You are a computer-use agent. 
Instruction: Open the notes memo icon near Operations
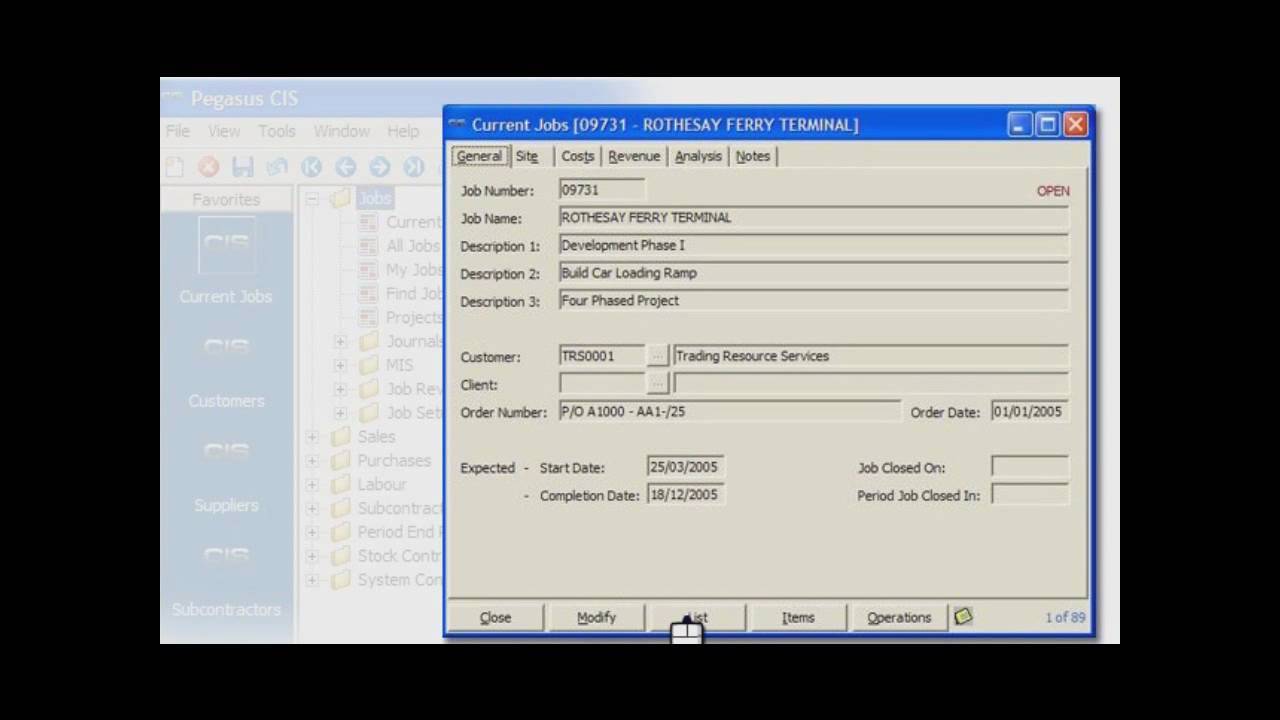point(962,617)
